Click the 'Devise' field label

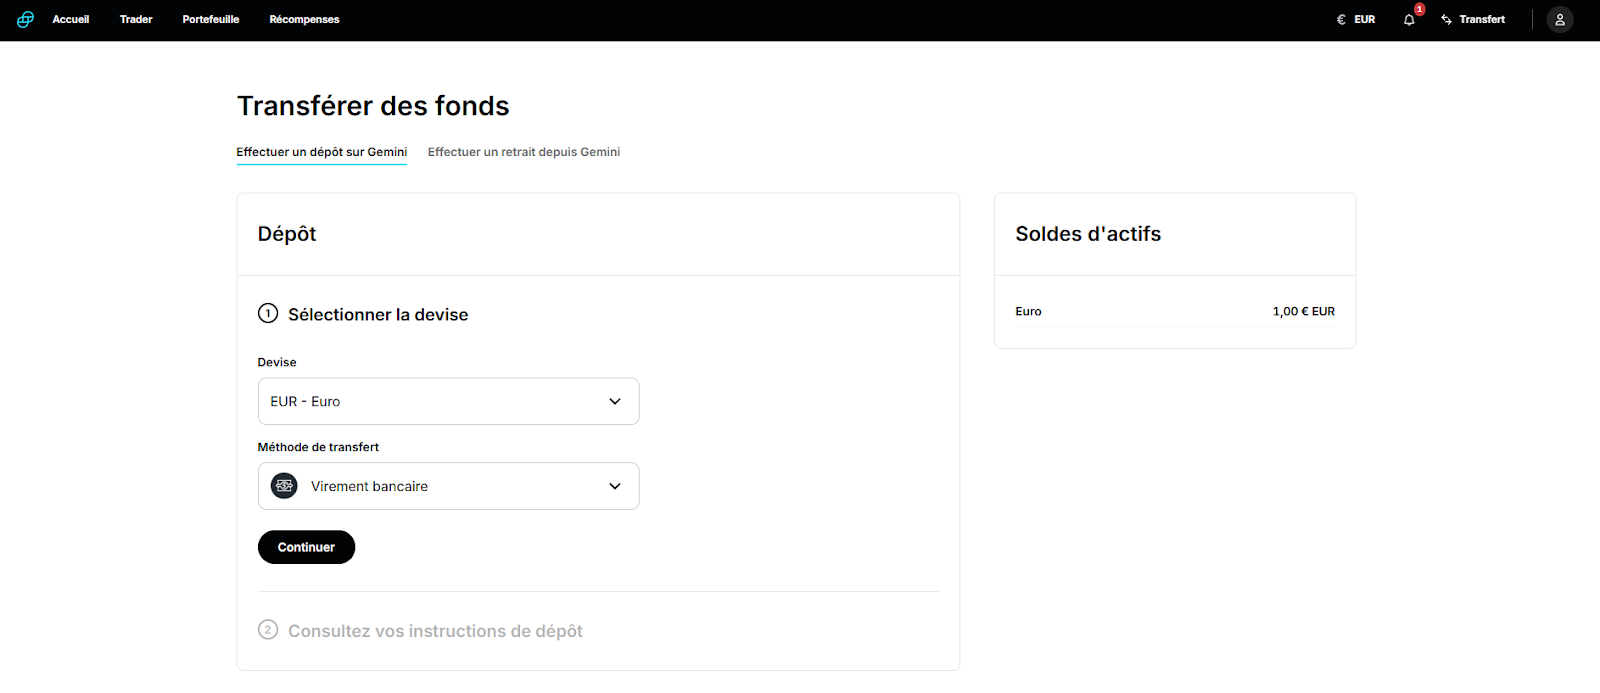click(x=277, y=362)
